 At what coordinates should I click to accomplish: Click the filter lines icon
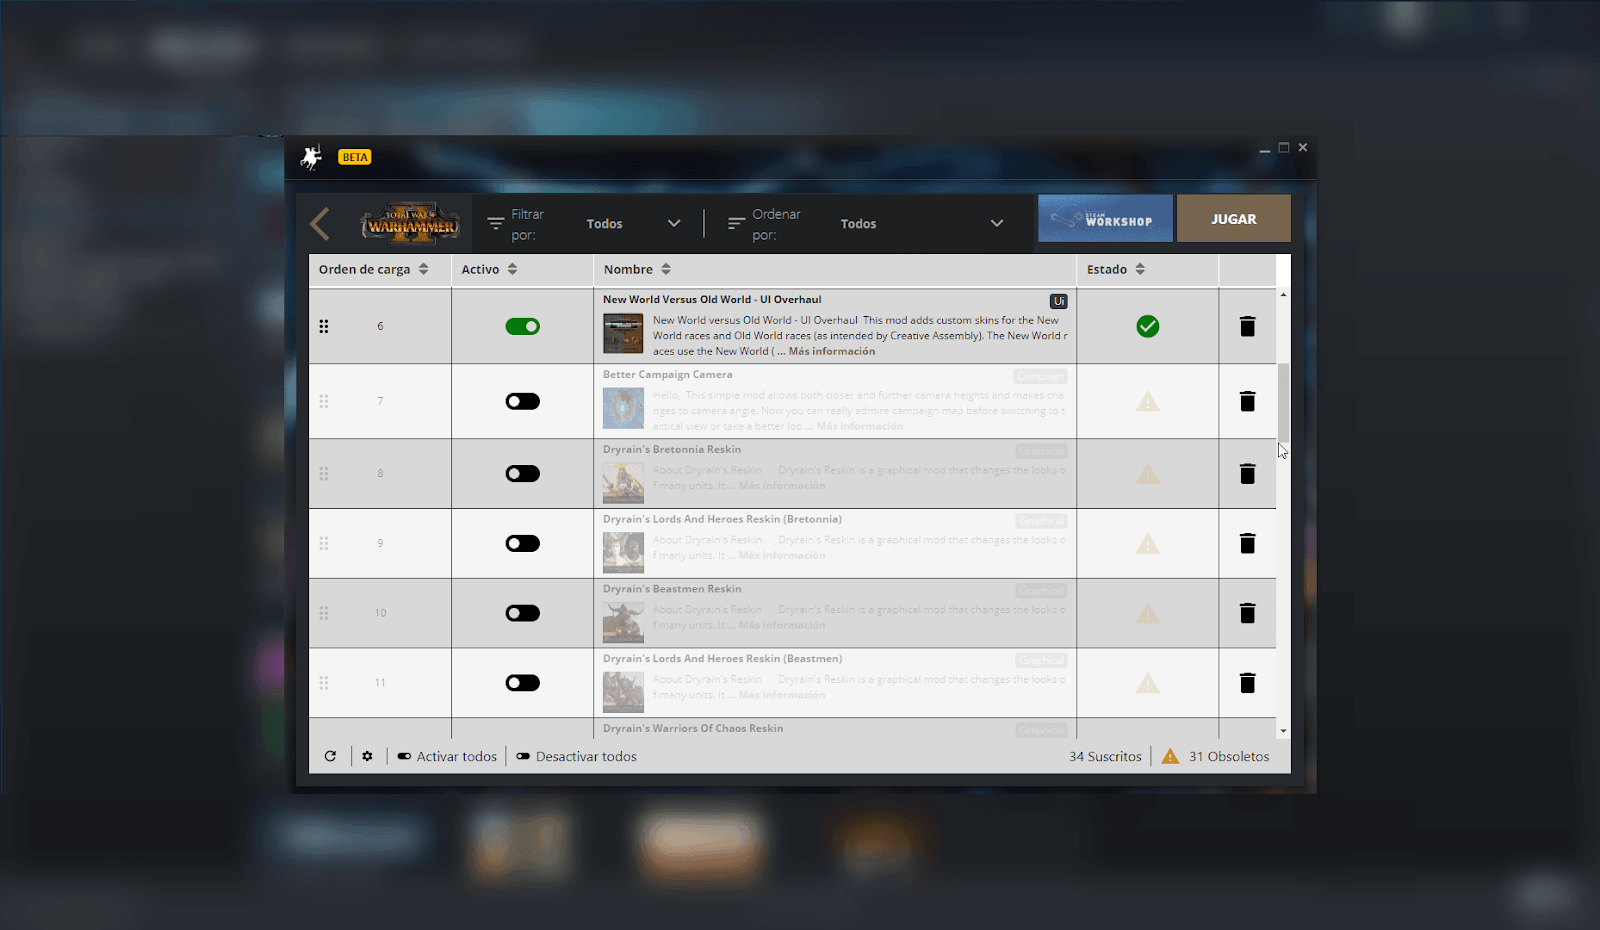[495, 224]
